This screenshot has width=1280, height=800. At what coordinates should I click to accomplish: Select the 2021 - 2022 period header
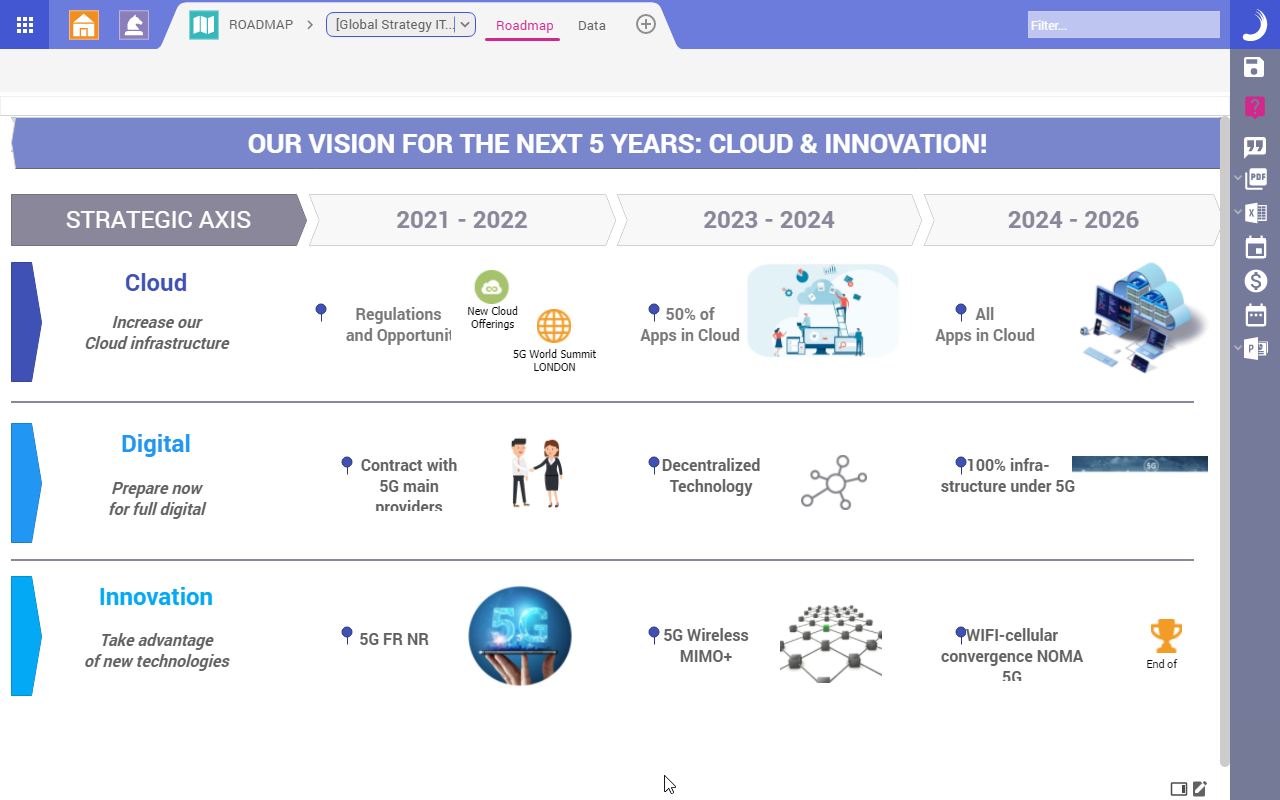pos(462,220)
